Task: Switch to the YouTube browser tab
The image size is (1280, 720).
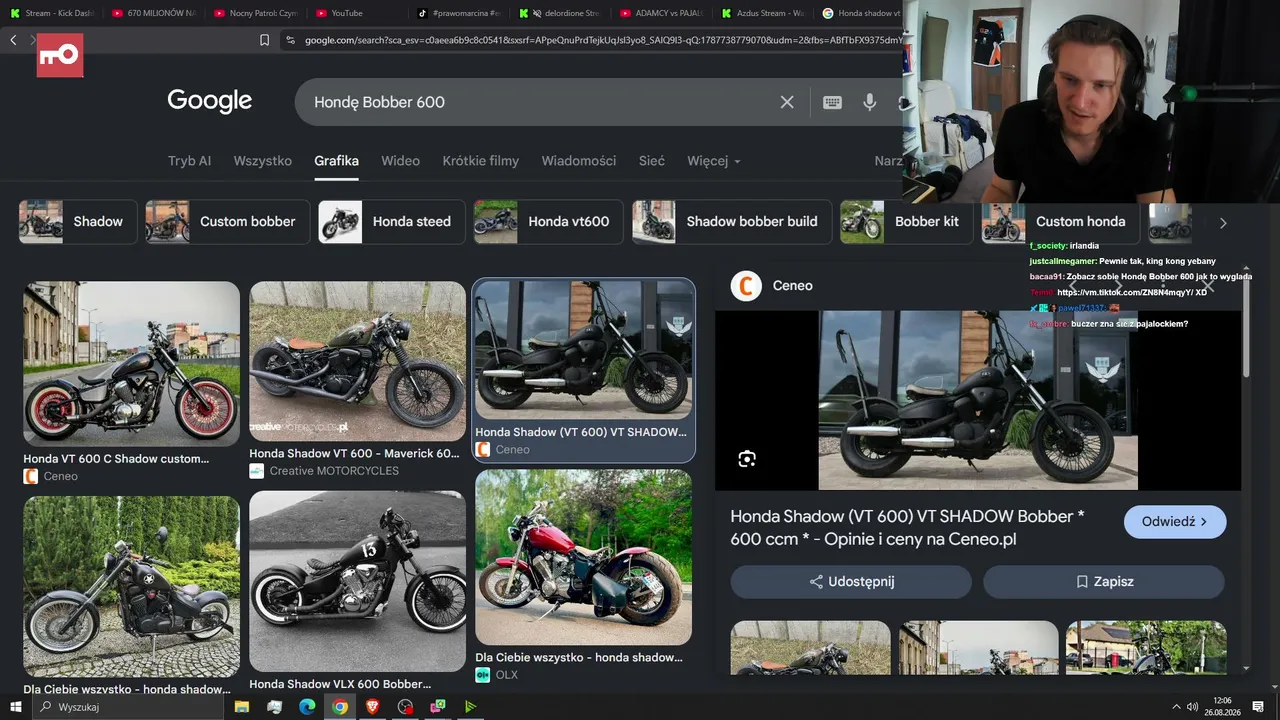Action: click(x=358, y=13)
